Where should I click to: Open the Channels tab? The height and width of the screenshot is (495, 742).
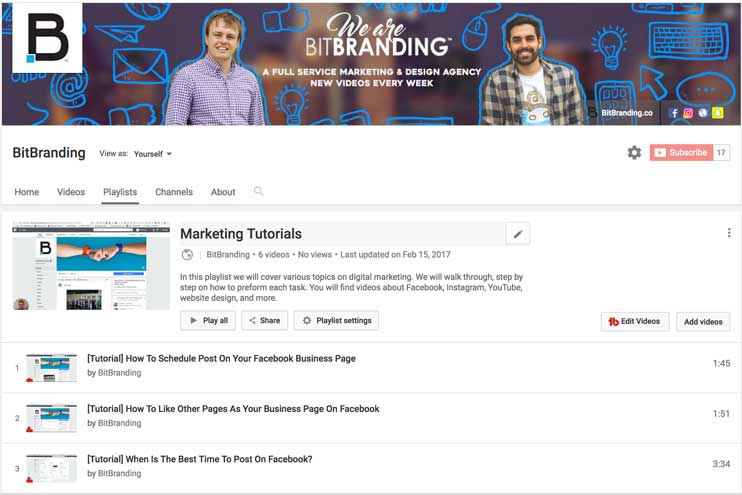point(174,192)
